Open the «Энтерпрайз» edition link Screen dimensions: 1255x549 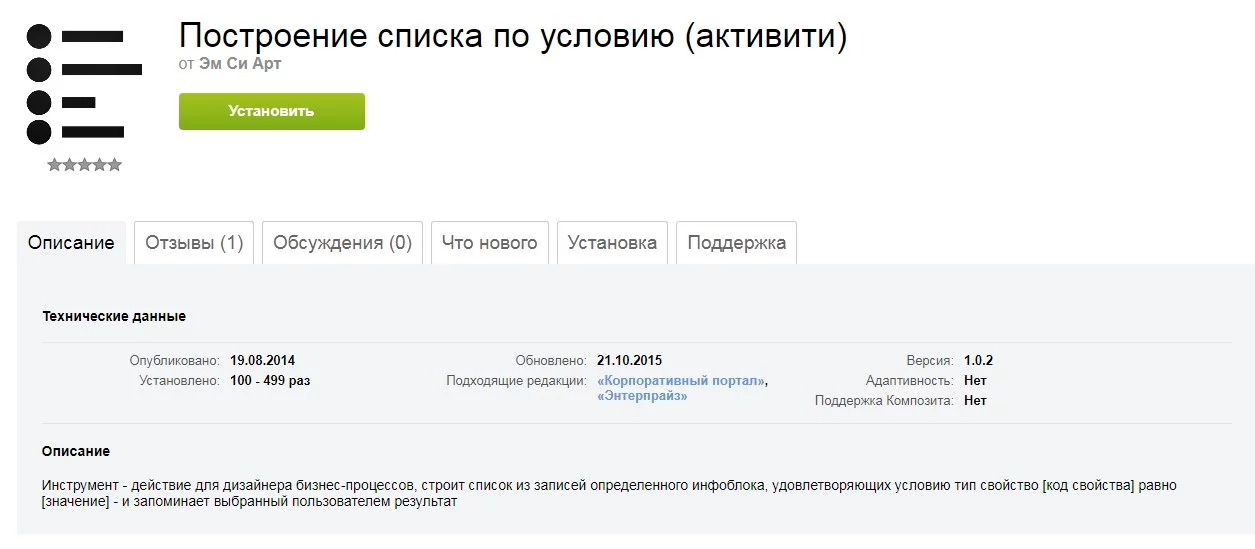[642, 396]
